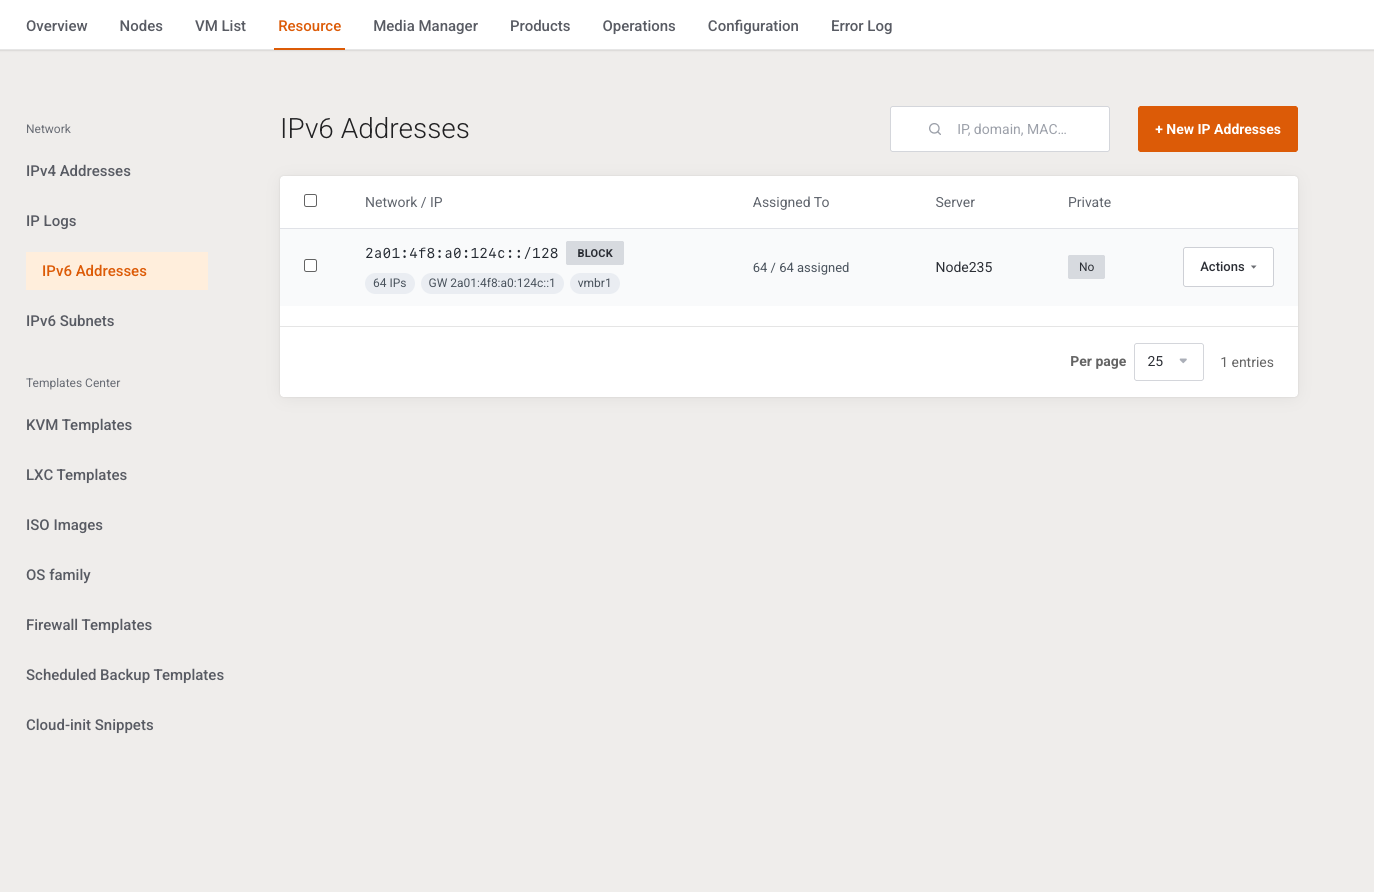Open Firewall Templates in sidebar
1374x892 pixels.
pyautogui.click(x=89, y=625)
